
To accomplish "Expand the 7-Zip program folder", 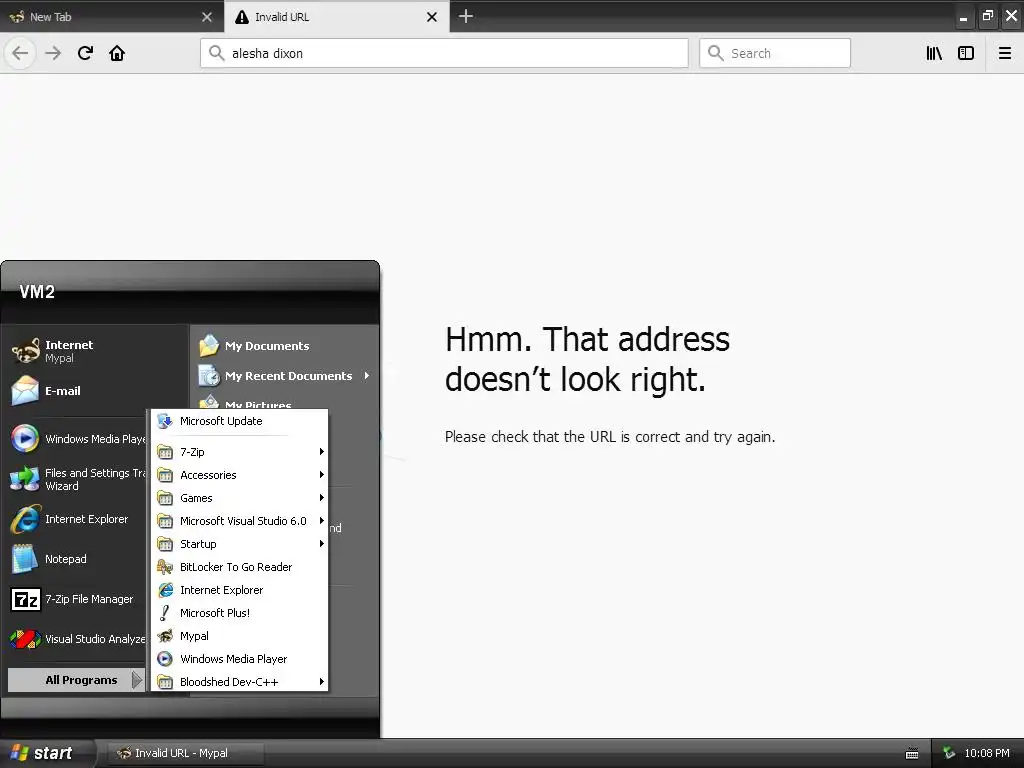I will click(x=240, y=452).
